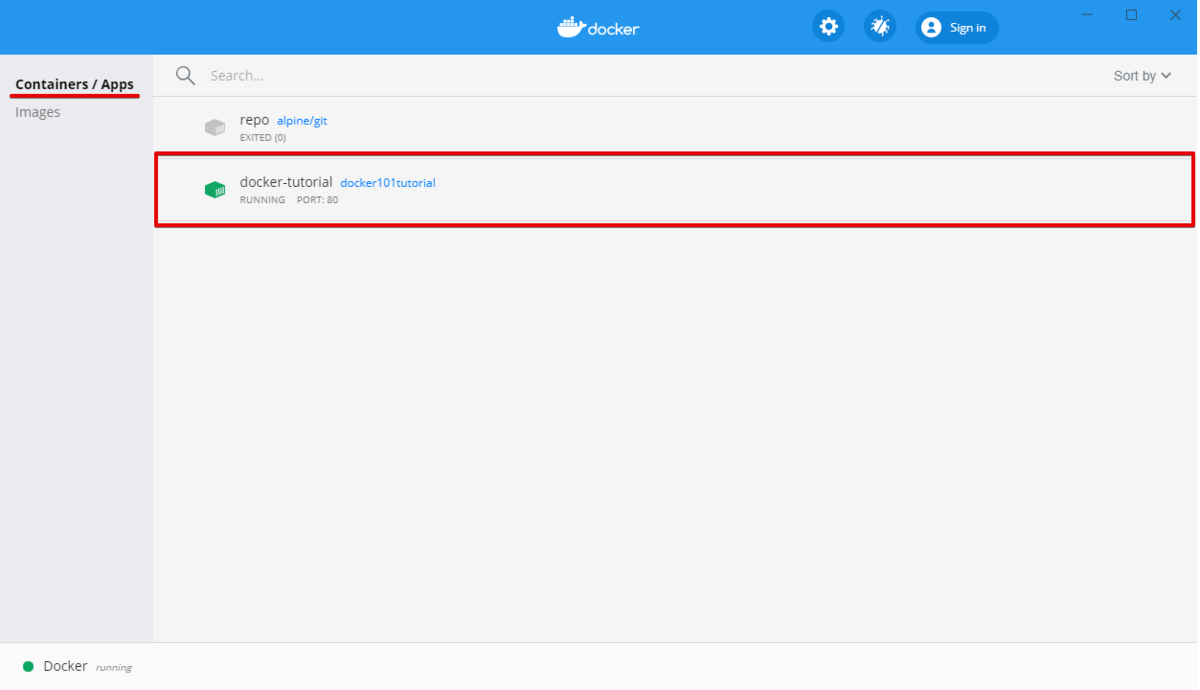Click PORT: 80 text of docker-tutorial
The height and width of the screenshot is (690, 1200).
point(318,200)
